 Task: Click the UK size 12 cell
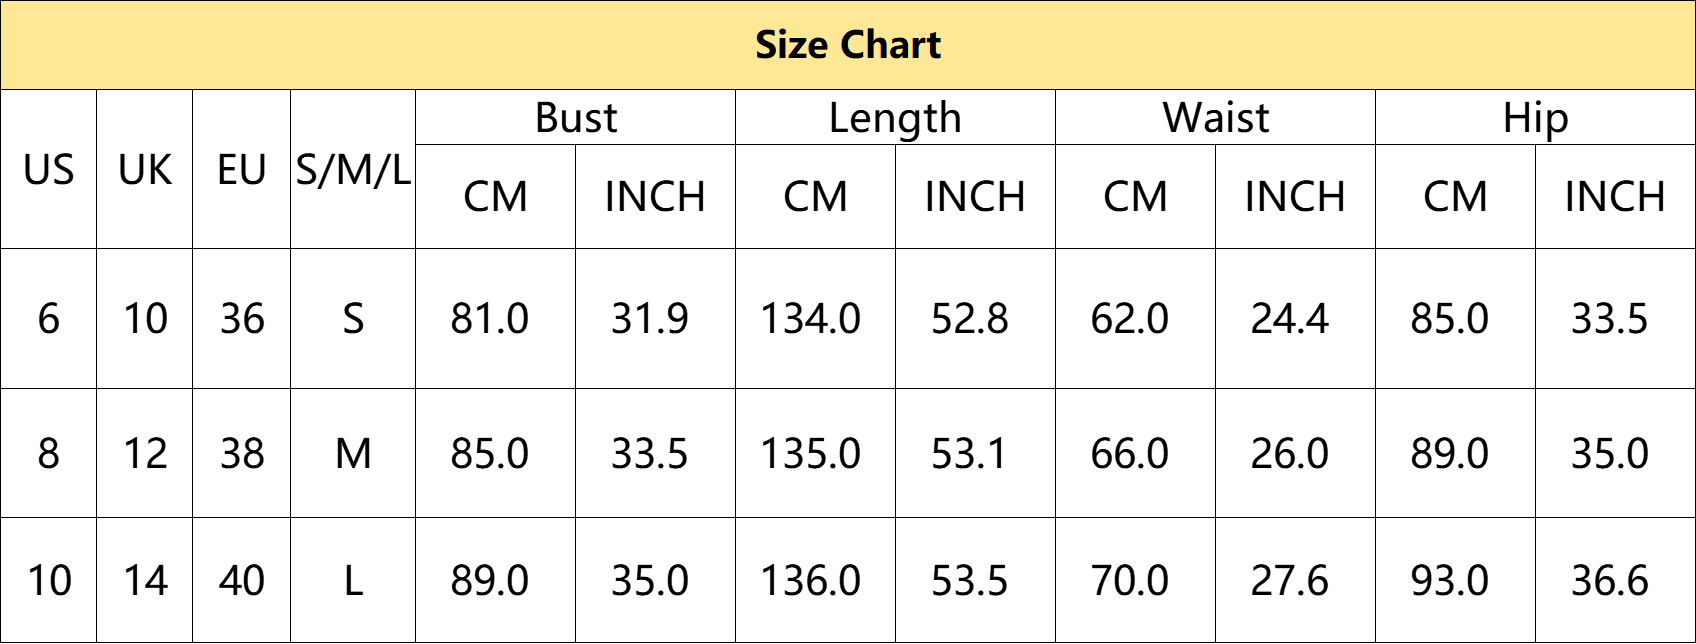145,453
